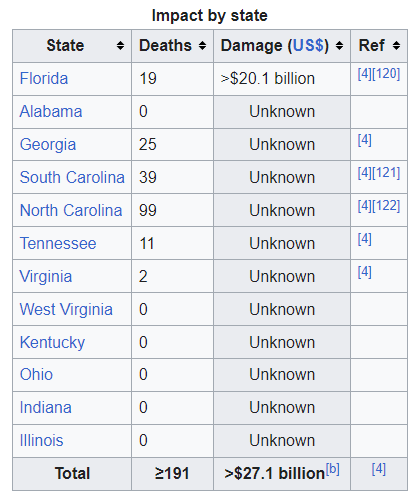Screen dimensions: 416x498
Task: Go to the West Virginia link
Action: (x=66, y=309)
